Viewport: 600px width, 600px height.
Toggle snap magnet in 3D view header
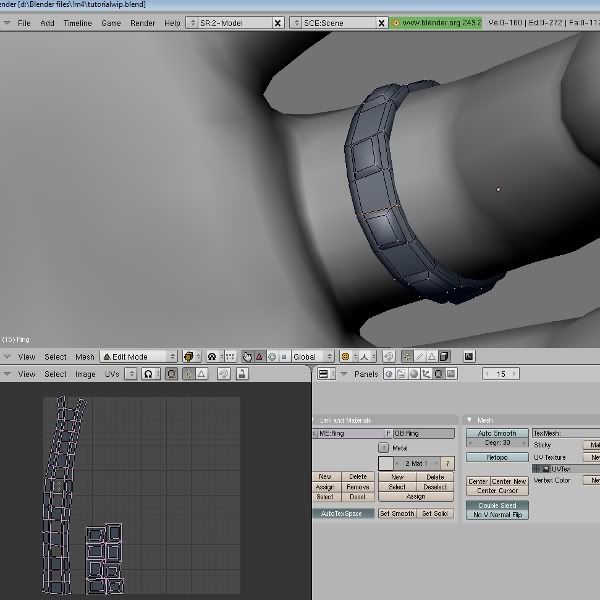coord(388,357)
